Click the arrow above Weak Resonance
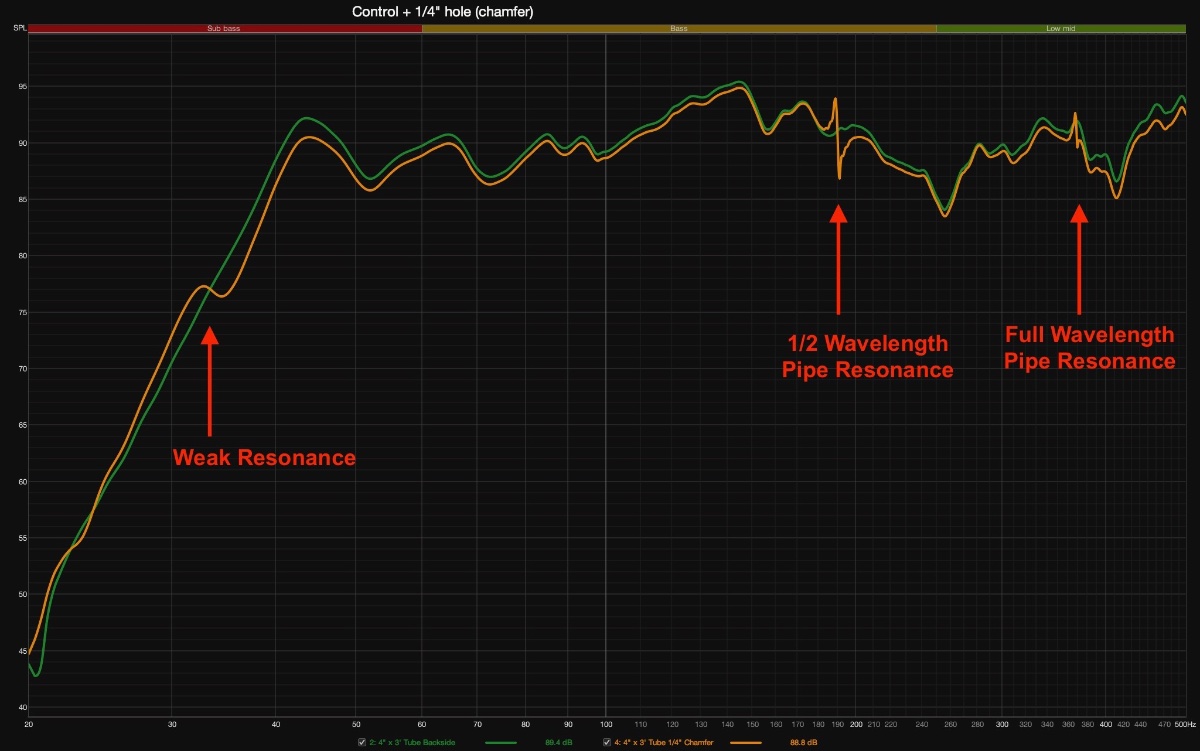1200x751 pixels. click(x=209, y=382)
